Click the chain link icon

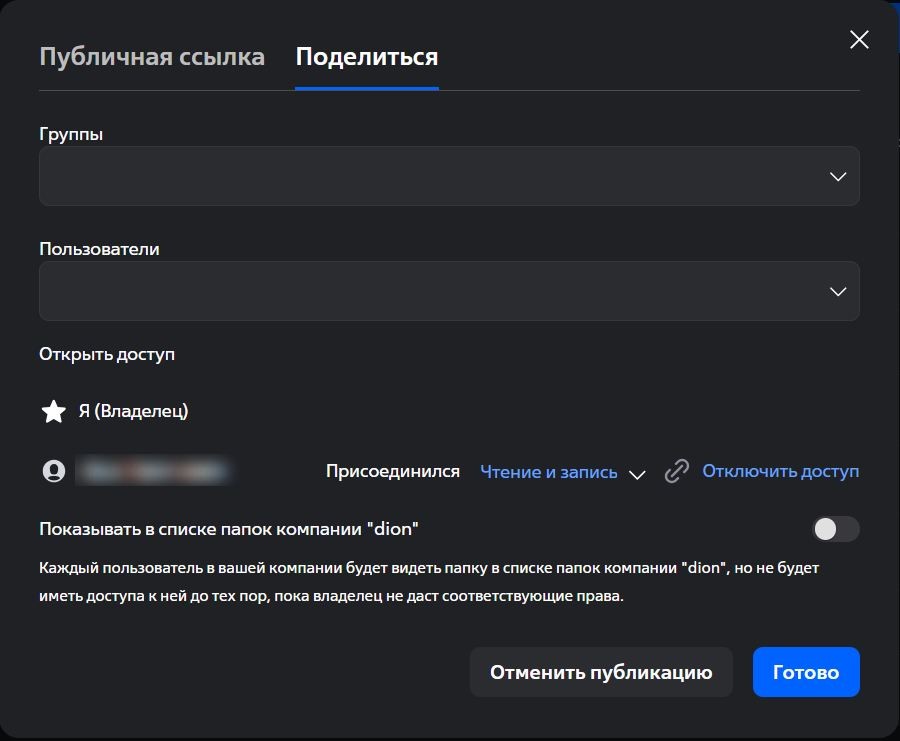677,471
